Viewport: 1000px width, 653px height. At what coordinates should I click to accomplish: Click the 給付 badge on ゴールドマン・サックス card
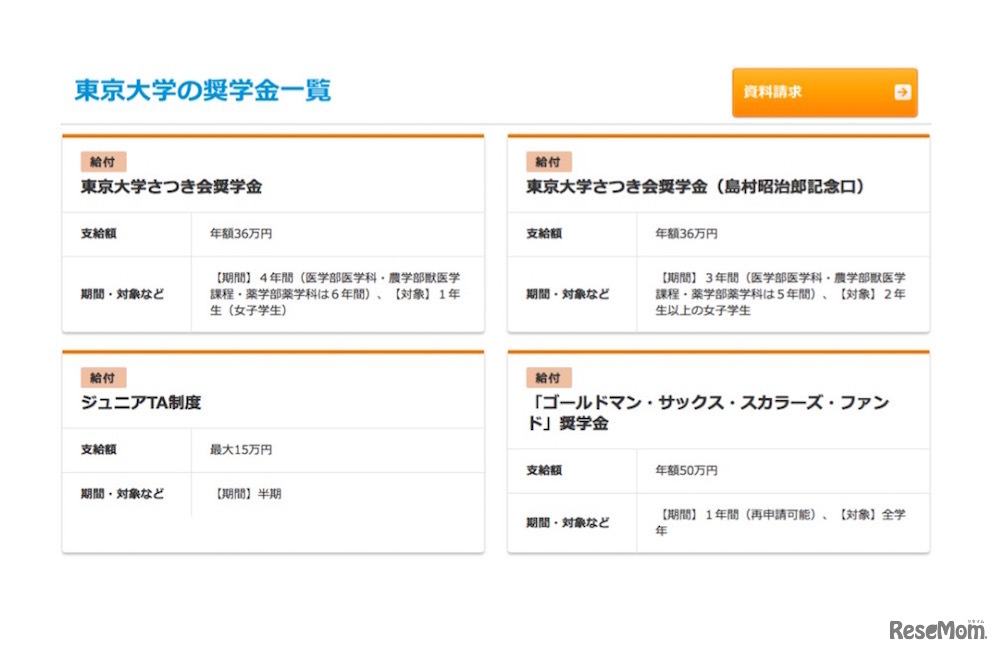(x=548, y=377)
